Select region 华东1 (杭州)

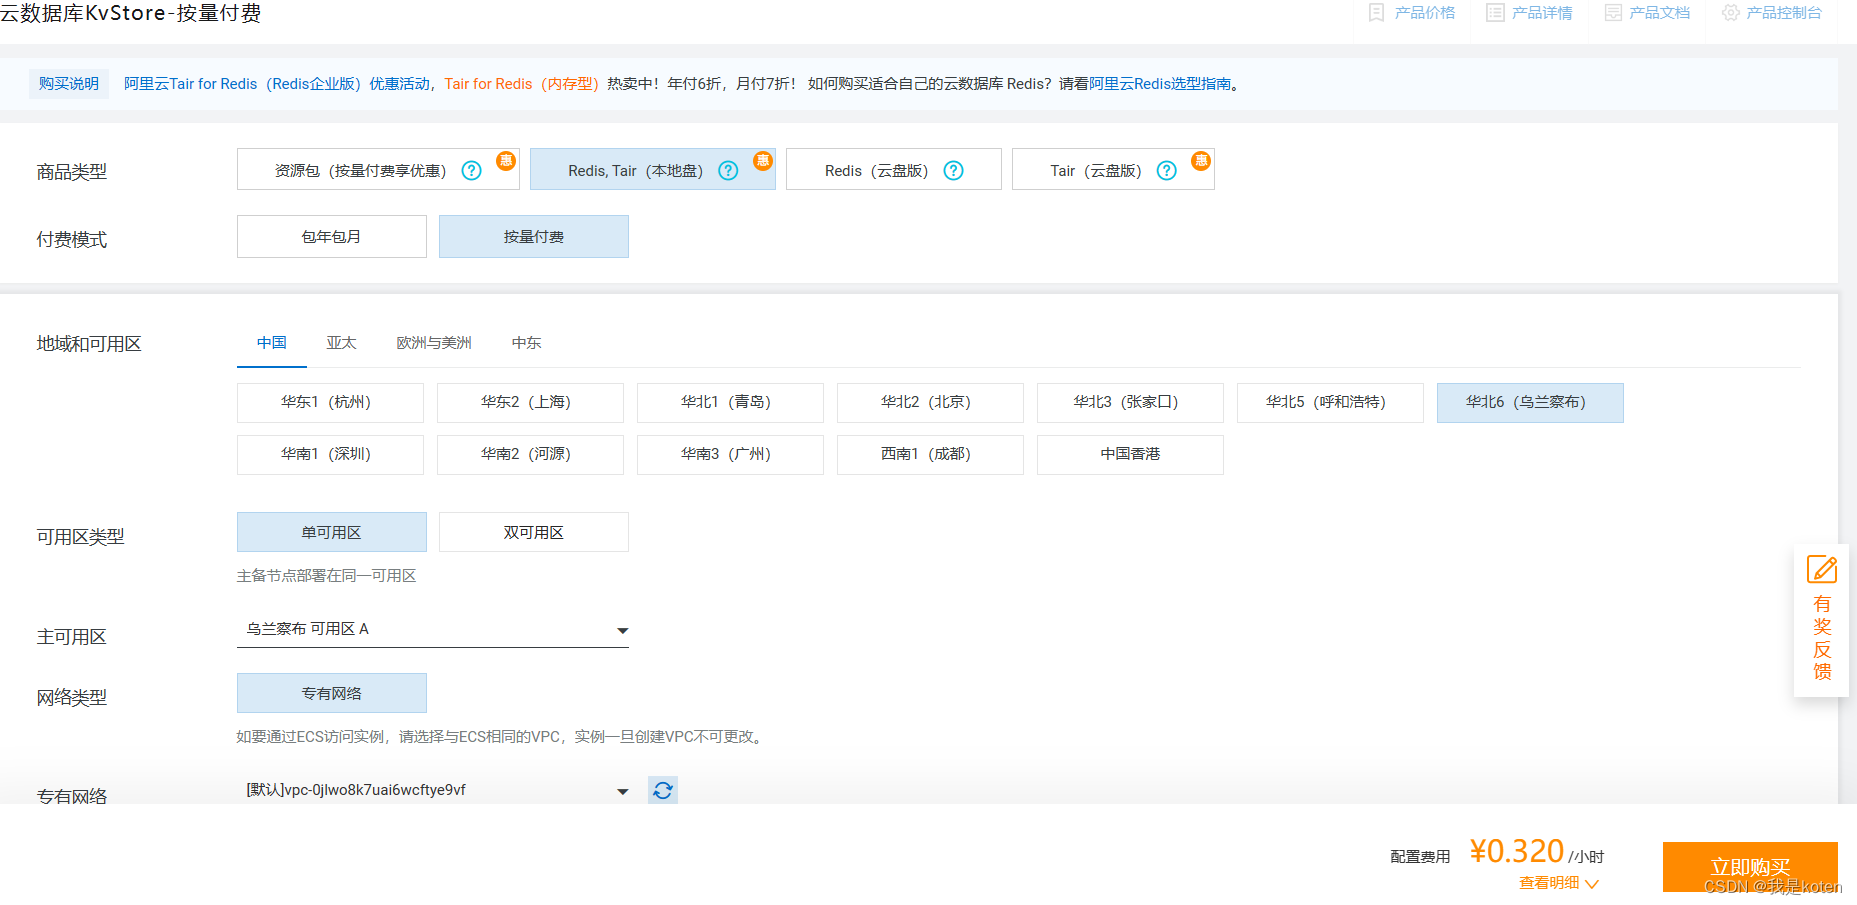(330, 402)
